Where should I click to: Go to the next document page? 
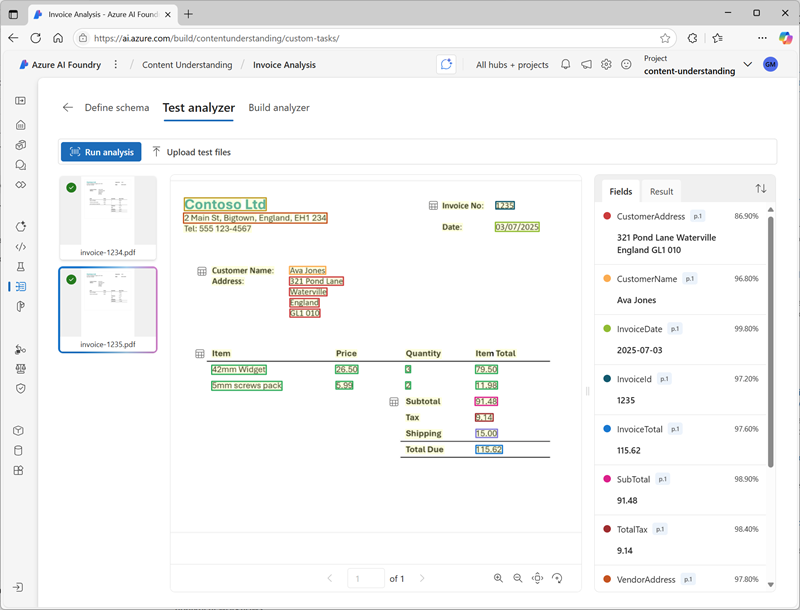click(x=422, y=578)
